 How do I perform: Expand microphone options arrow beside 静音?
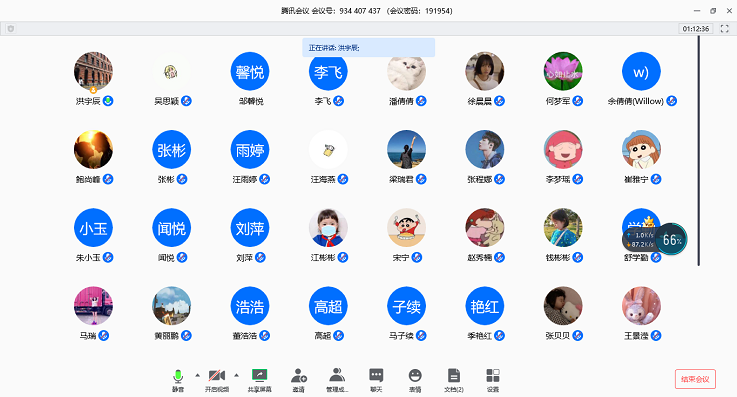[x=197, y=375]
